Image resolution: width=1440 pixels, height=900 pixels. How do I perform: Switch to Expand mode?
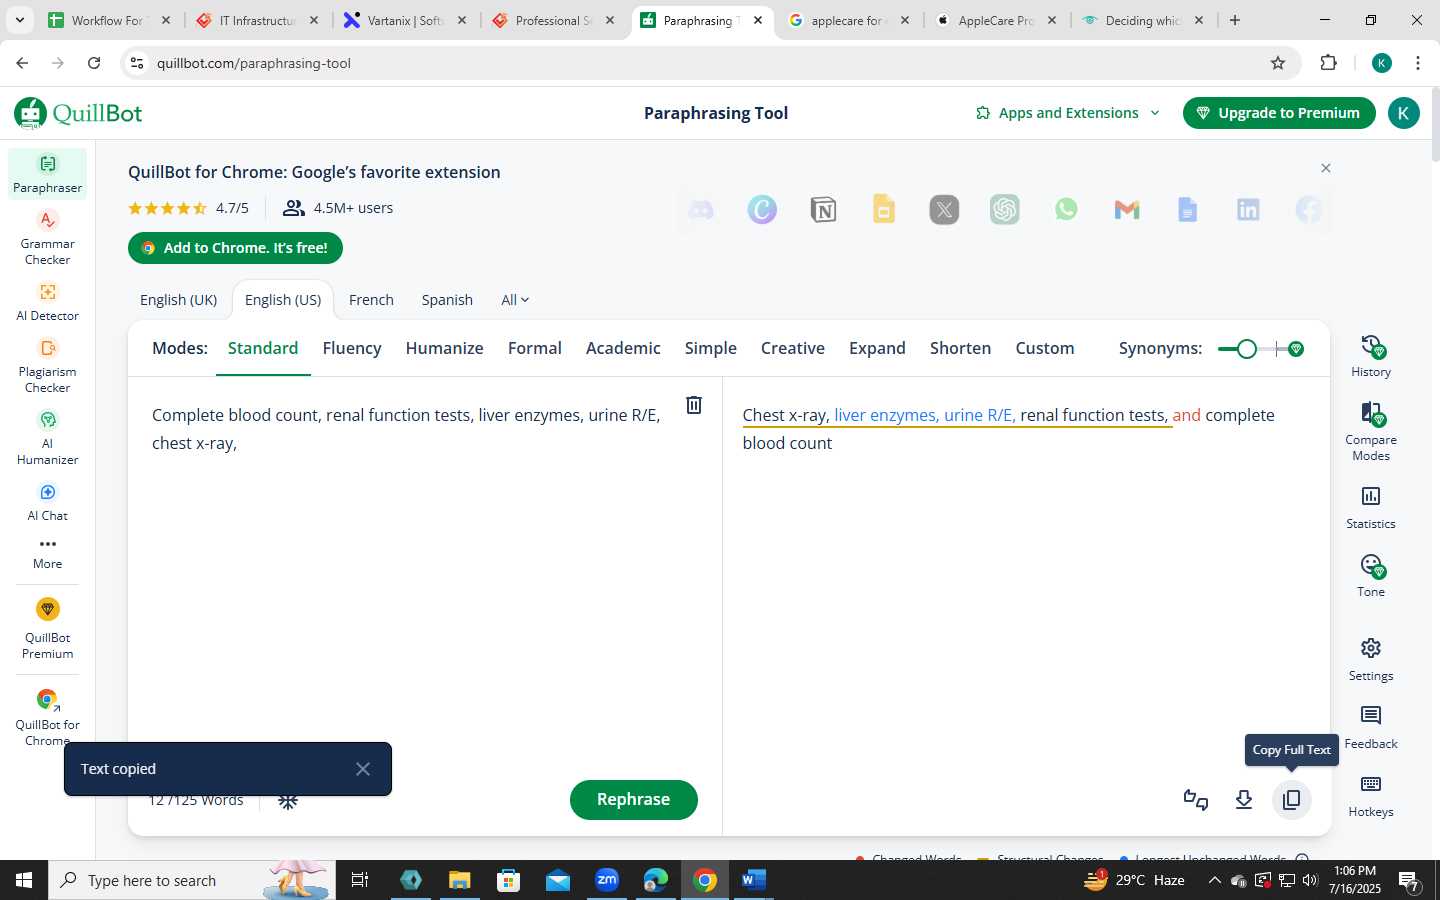(x=877, y=348)
